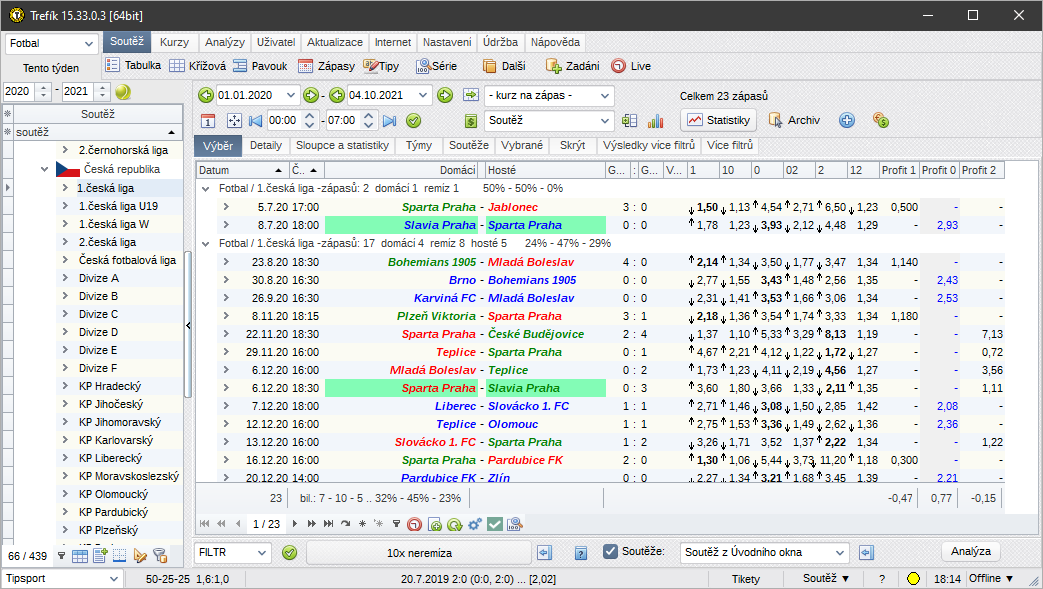Screen dimensions: 1043x589
Task: Switch to the Detaily tab
Action: pyautogui.click(x=265, y=145)
